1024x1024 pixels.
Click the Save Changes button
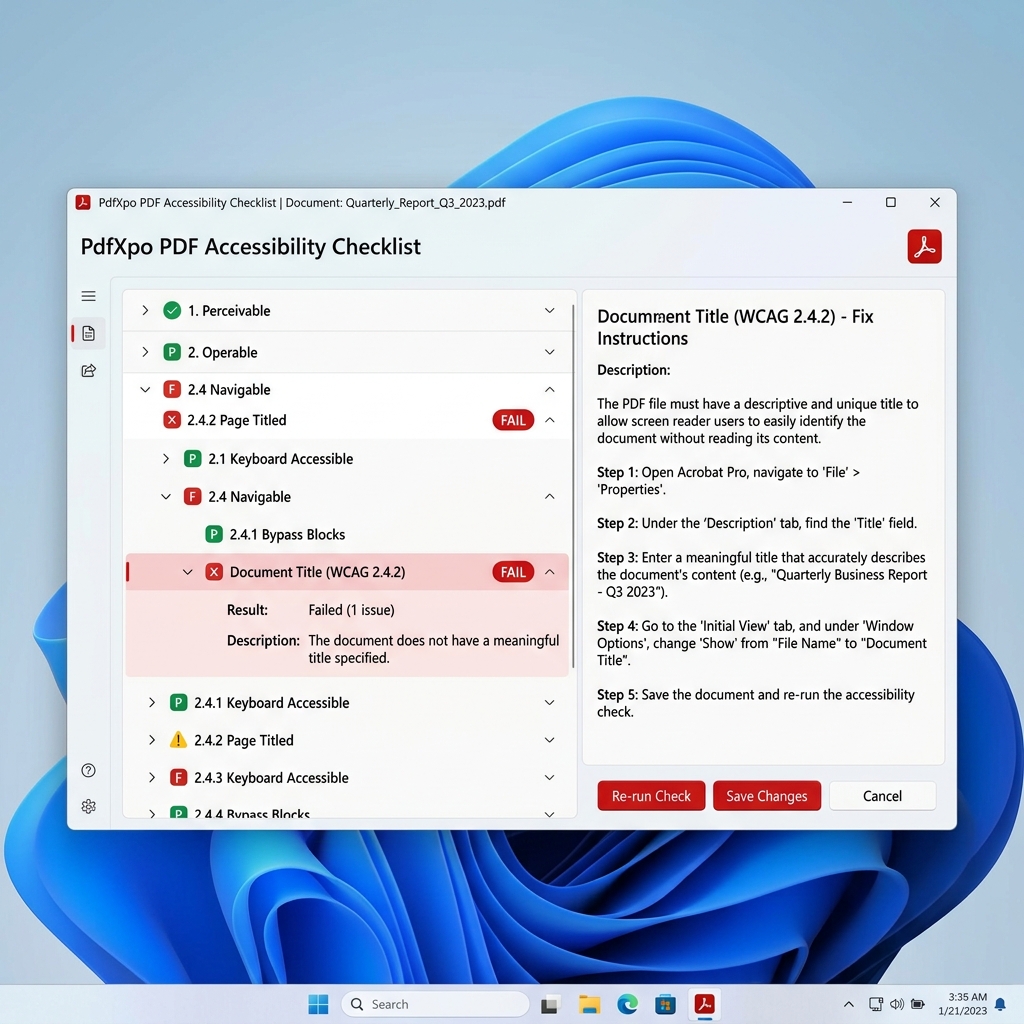[766, 795]
